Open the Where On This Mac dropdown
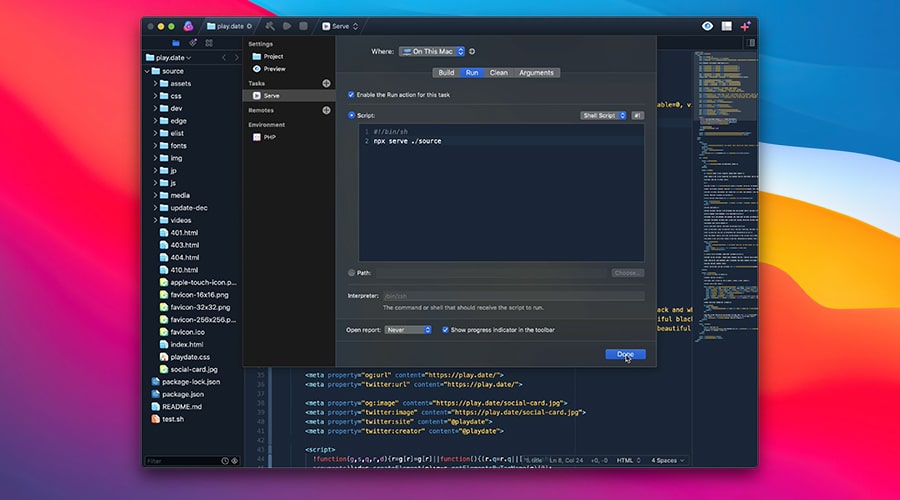900x500 pixels. (432, 51)
